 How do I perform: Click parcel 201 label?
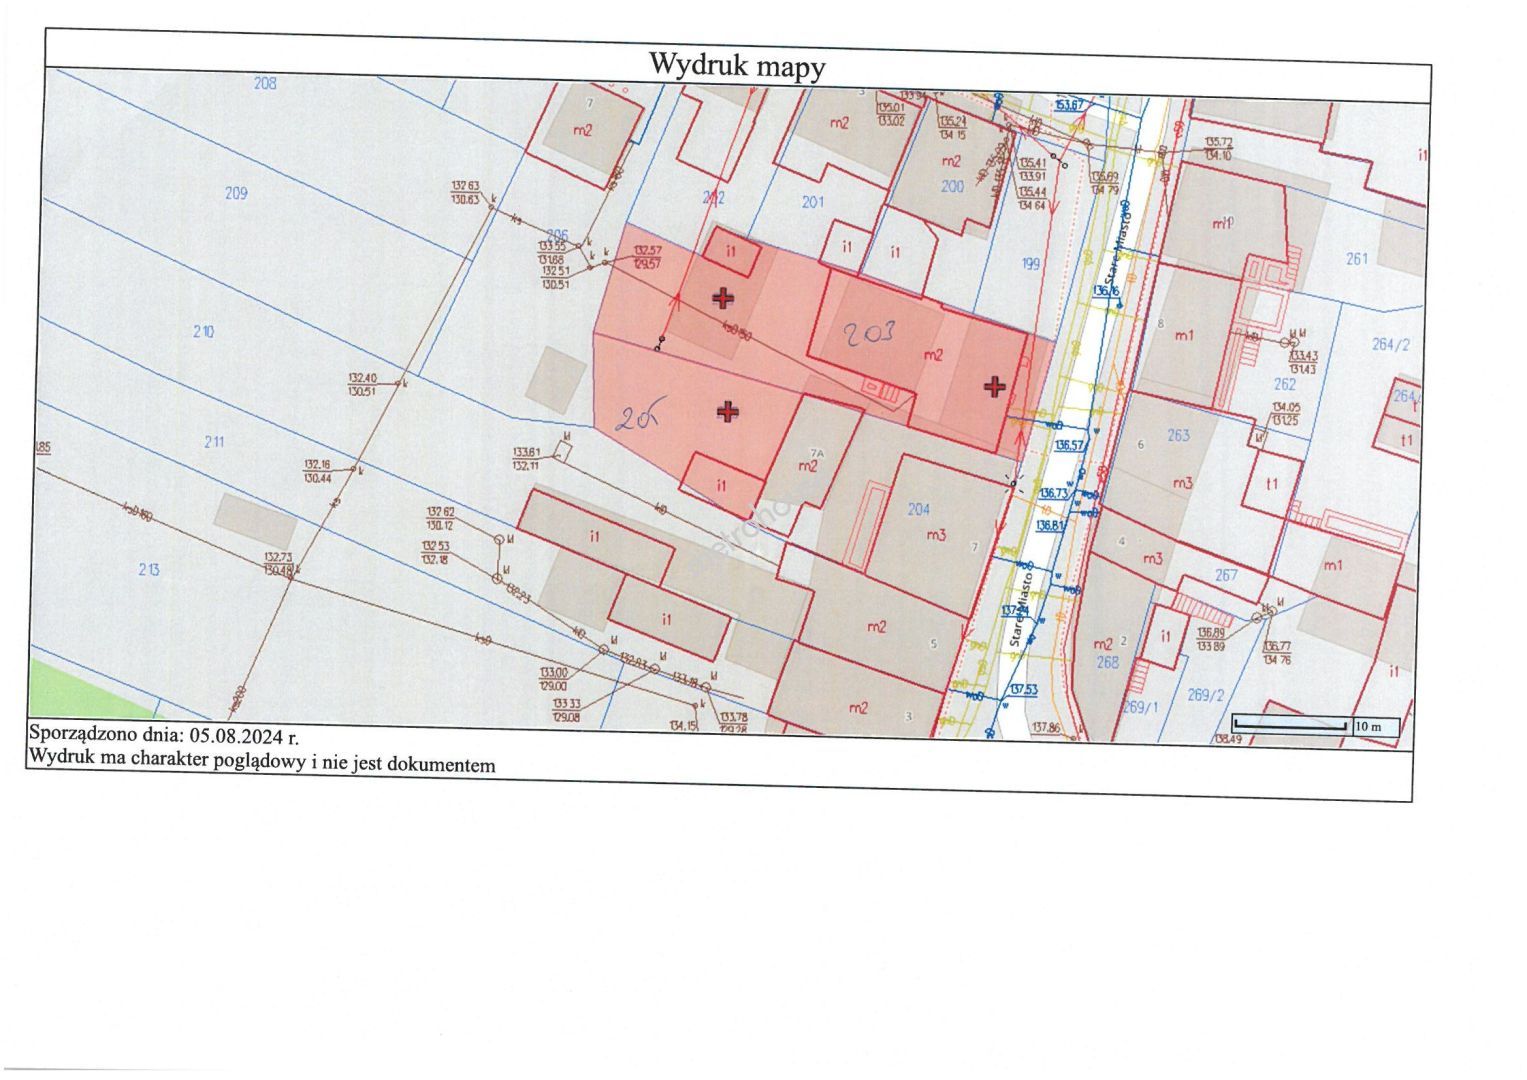pos(813,202)
